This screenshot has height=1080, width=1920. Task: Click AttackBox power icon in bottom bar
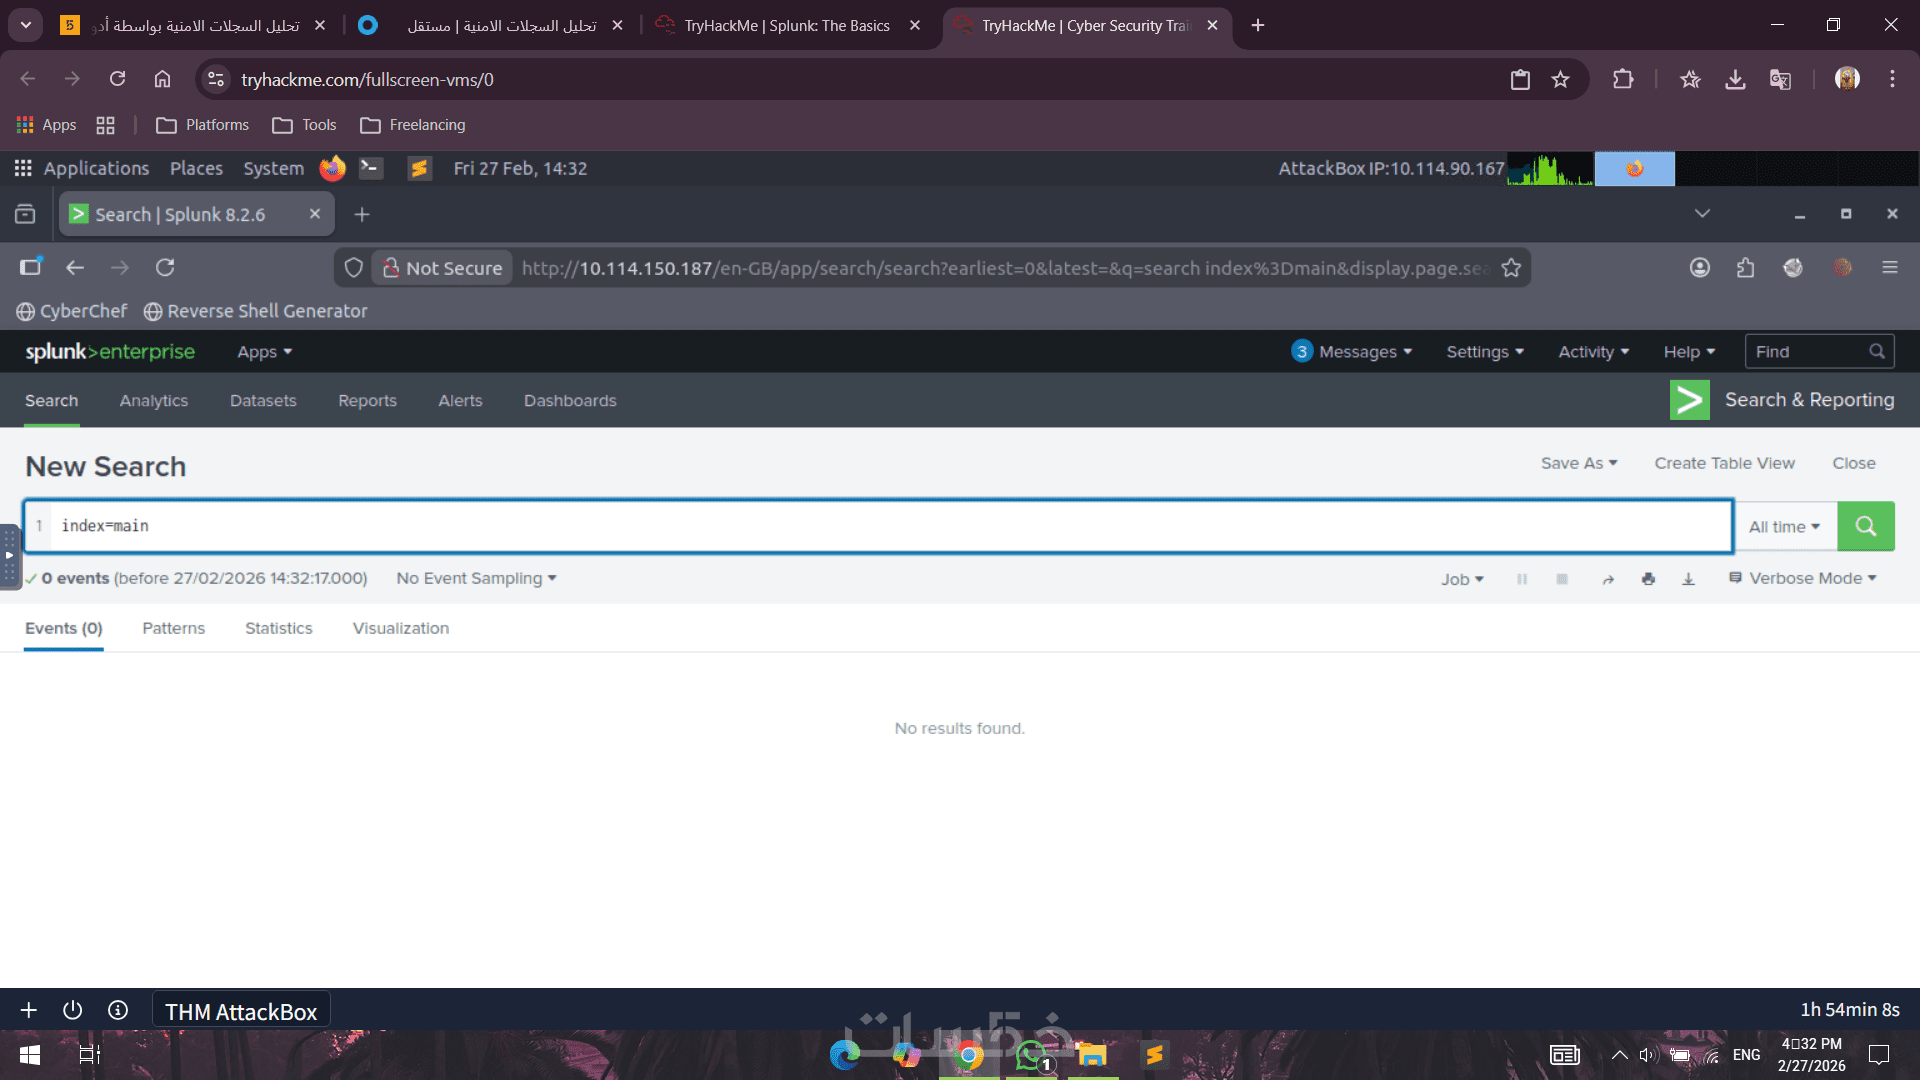coord(72,1010)
